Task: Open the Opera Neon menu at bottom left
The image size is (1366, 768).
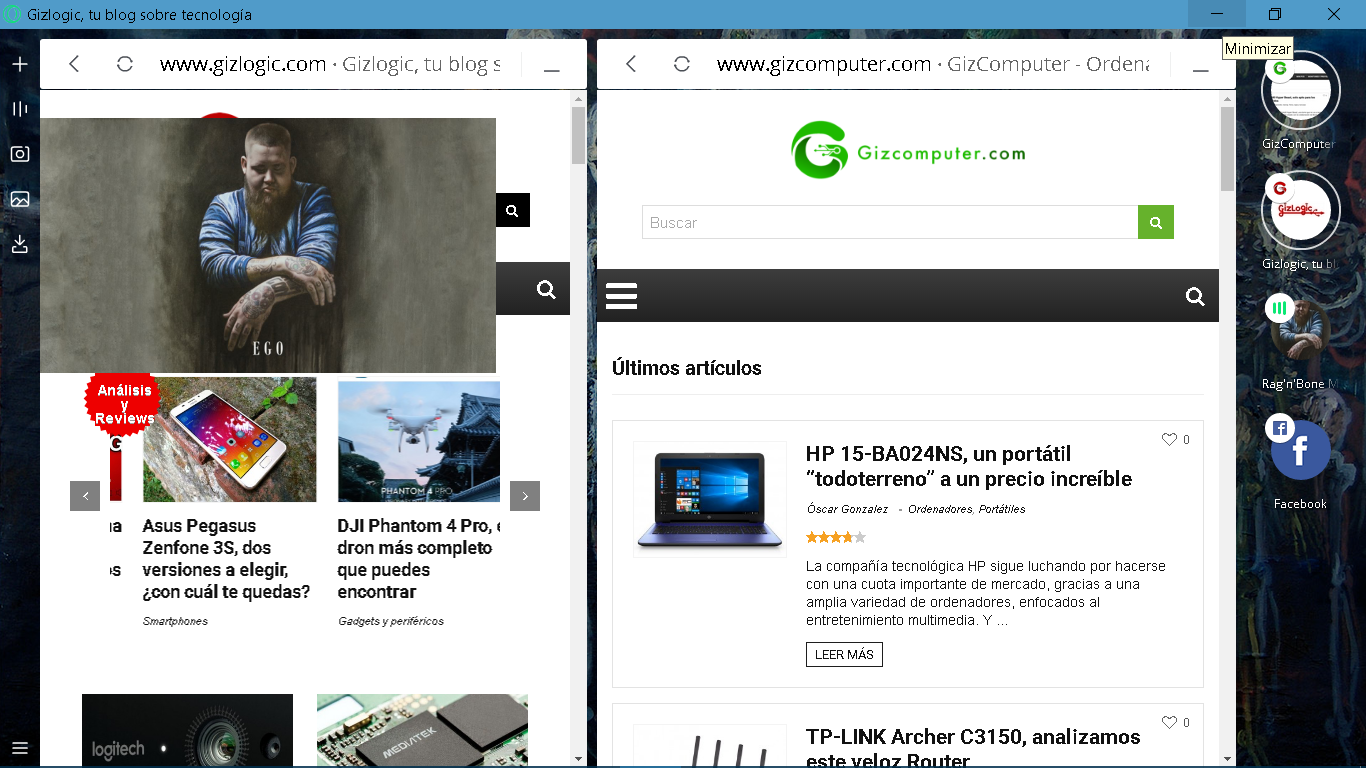Action: [x=20, y=747]
